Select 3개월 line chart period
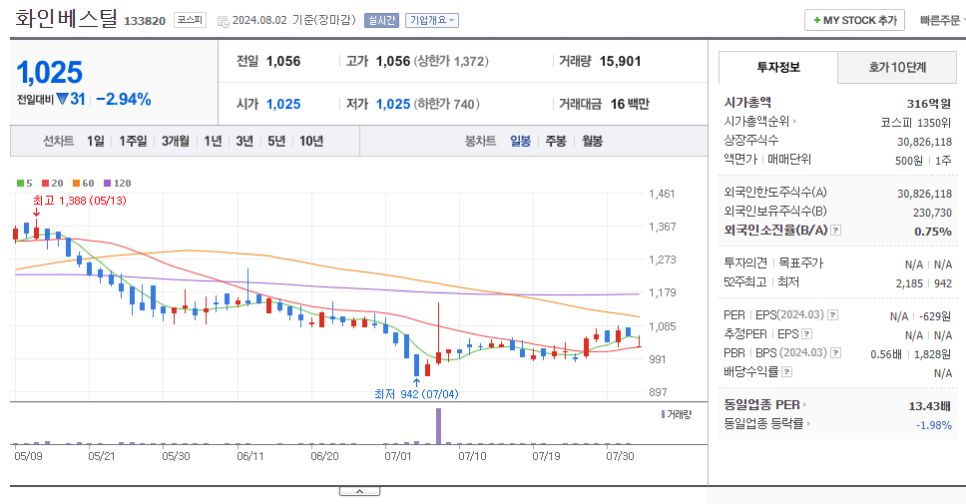Screen dimensions: 966x504 coord(176,141)
